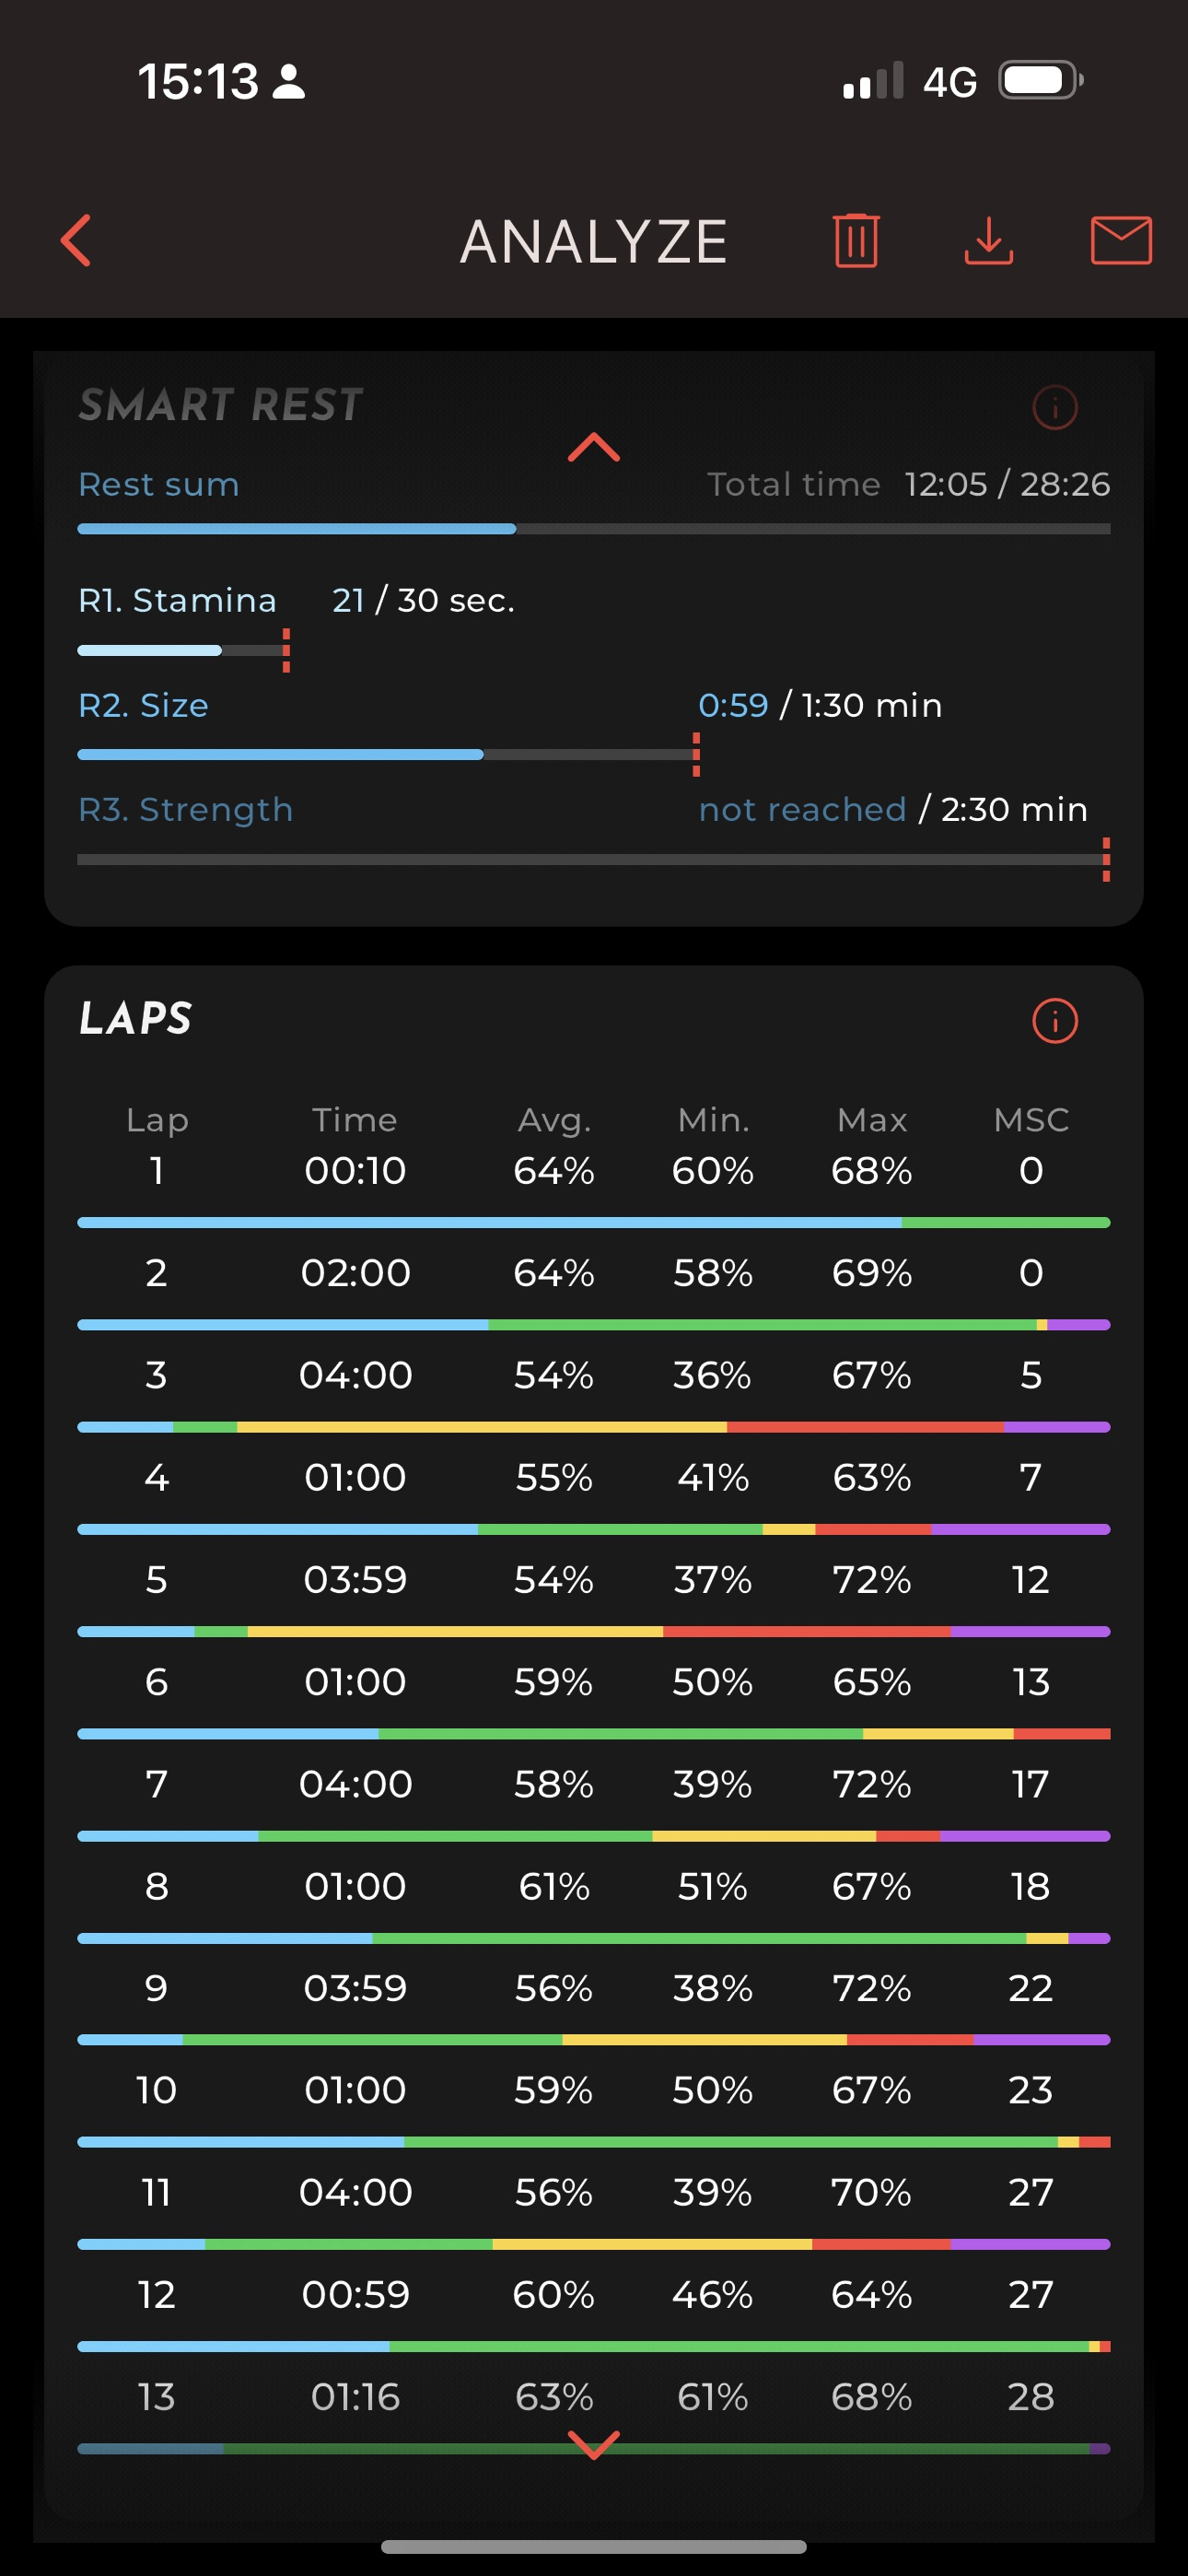The width and height of the screenshot is (1188, 2576).
Task: Tap the R3. Strength rest label
Action: pyautogui.click(x=185, y=809)
